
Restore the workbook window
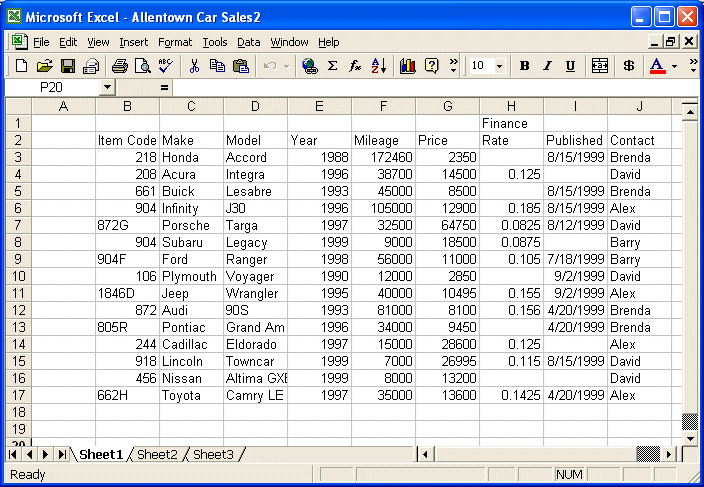click(x=671, y=42)
